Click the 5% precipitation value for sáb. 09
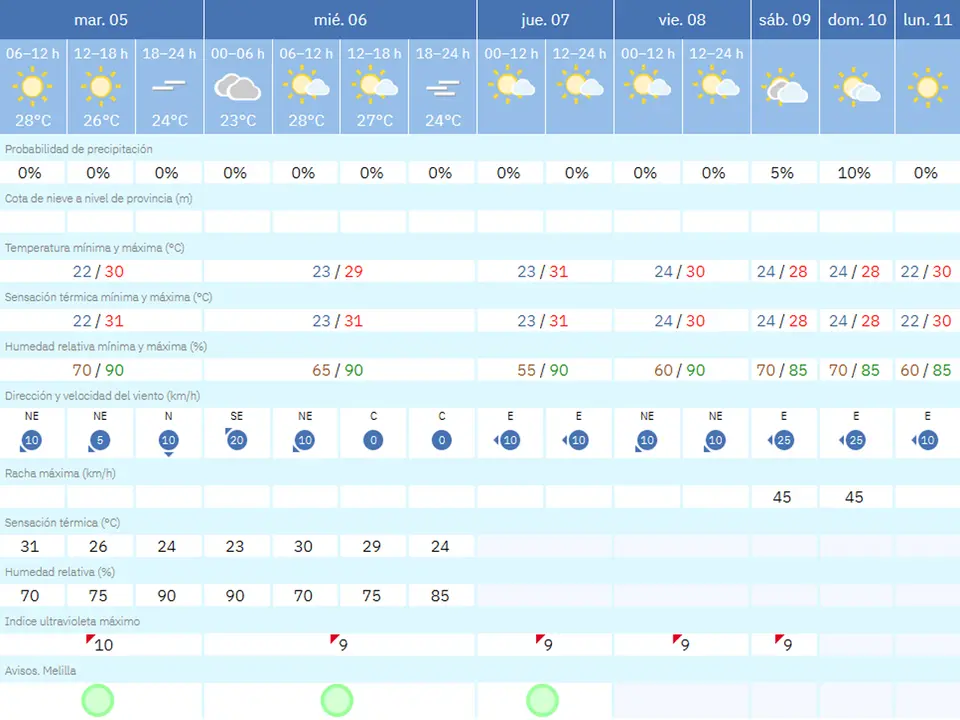 coord(782,173)
